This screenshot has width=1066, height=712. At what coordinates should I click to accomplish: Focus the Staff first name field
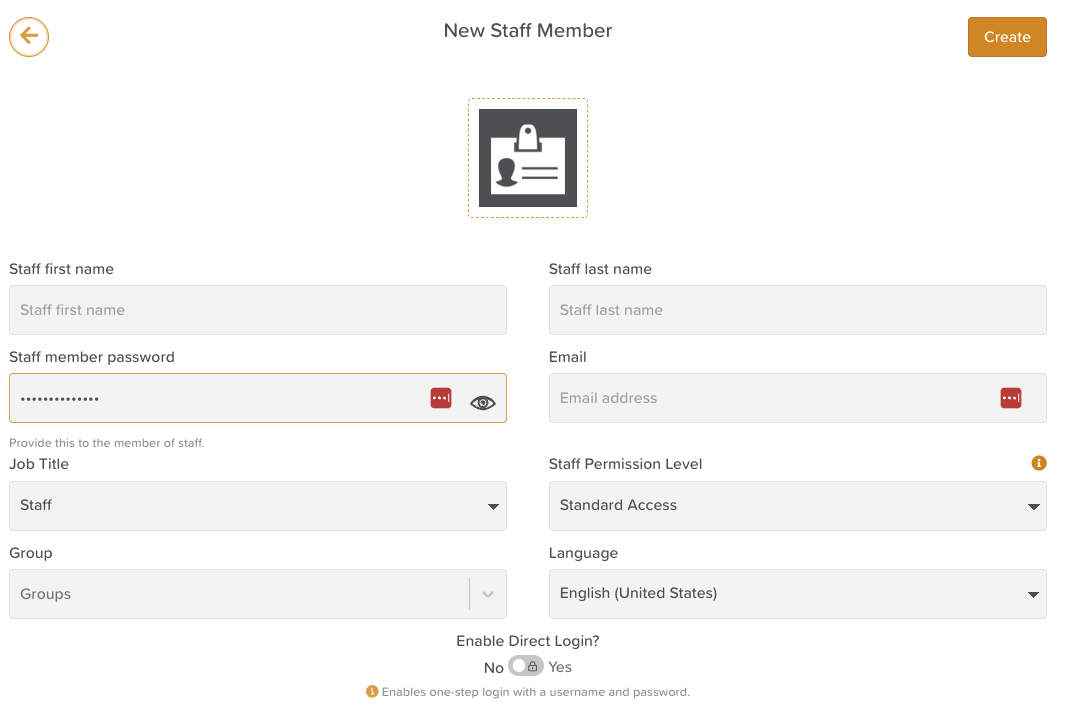pyautogui.click(x=257, y=310)
